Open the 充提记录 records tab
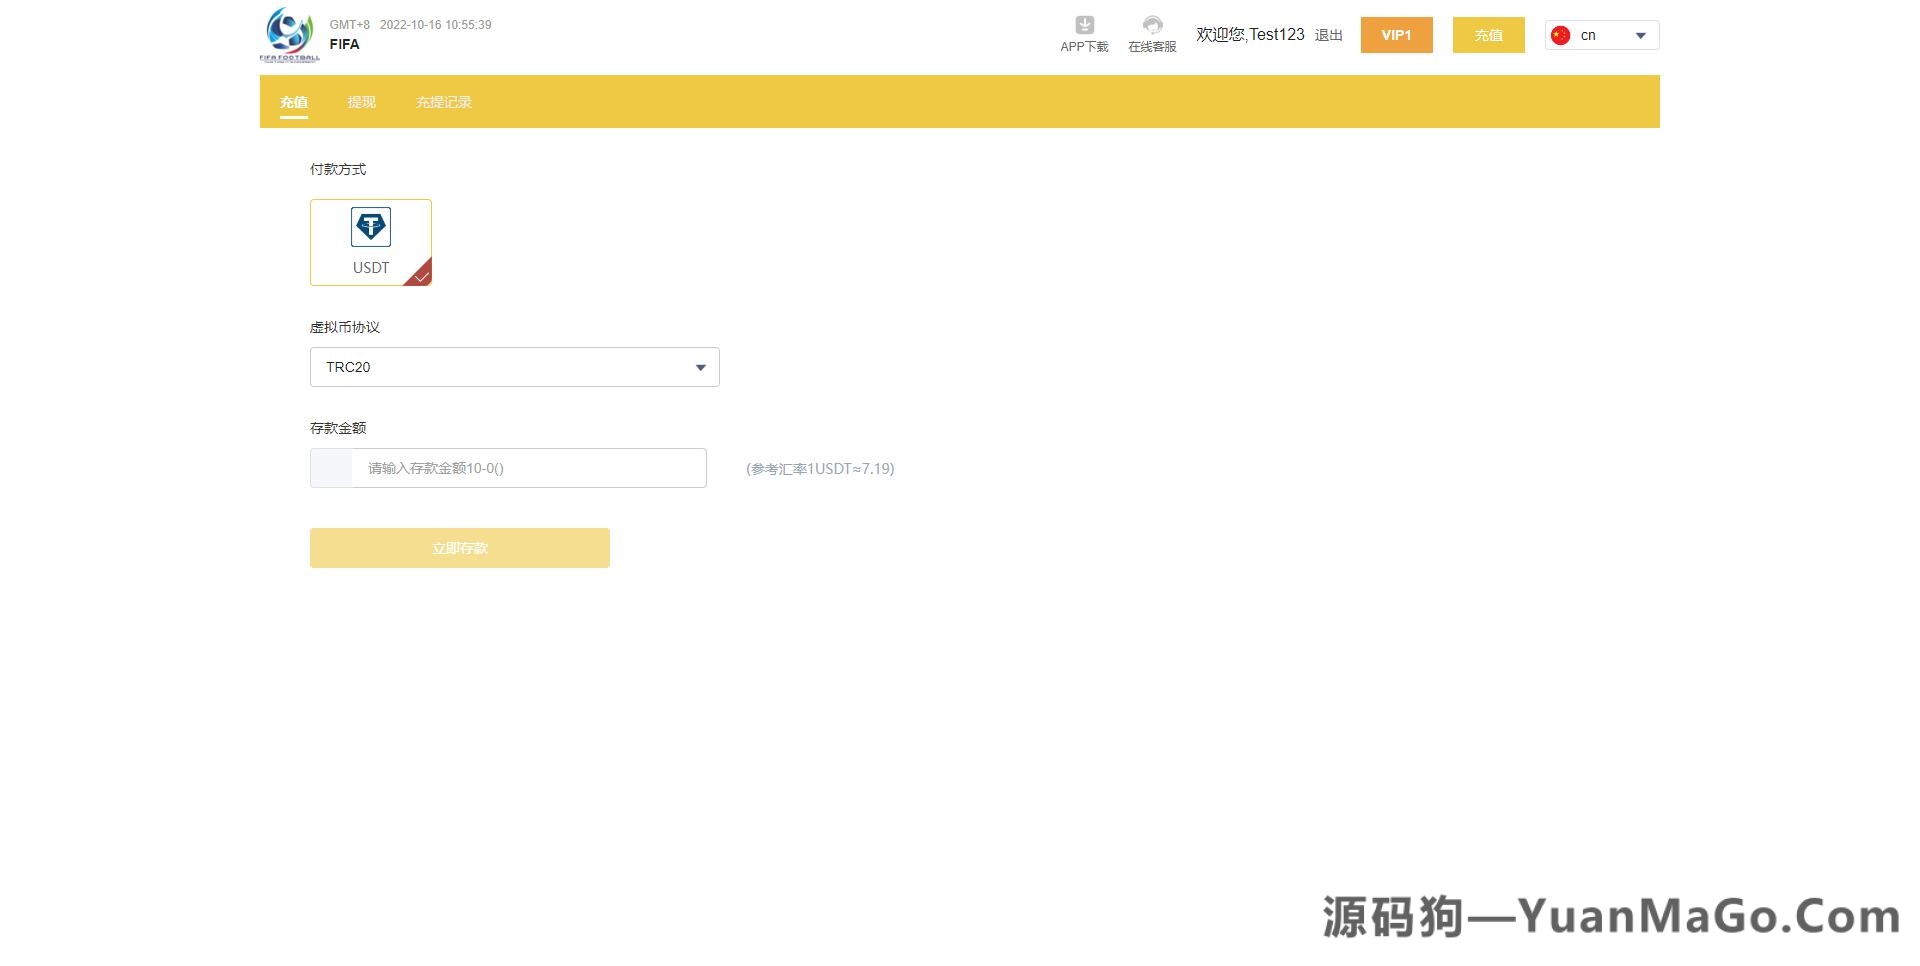The height and width of the screenshot is (966, 1920). pyautogui.click(x=444, y=101)
